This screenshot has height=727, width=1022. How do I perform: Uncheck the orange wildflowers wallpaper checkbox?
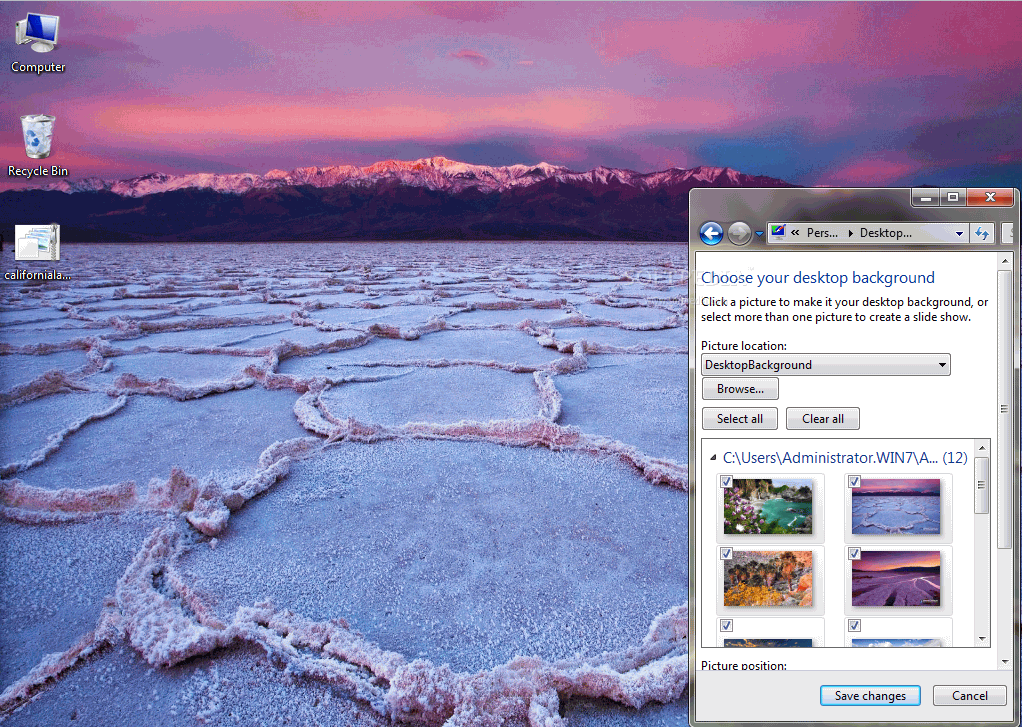pyautogui.click(x=726, y=553)
